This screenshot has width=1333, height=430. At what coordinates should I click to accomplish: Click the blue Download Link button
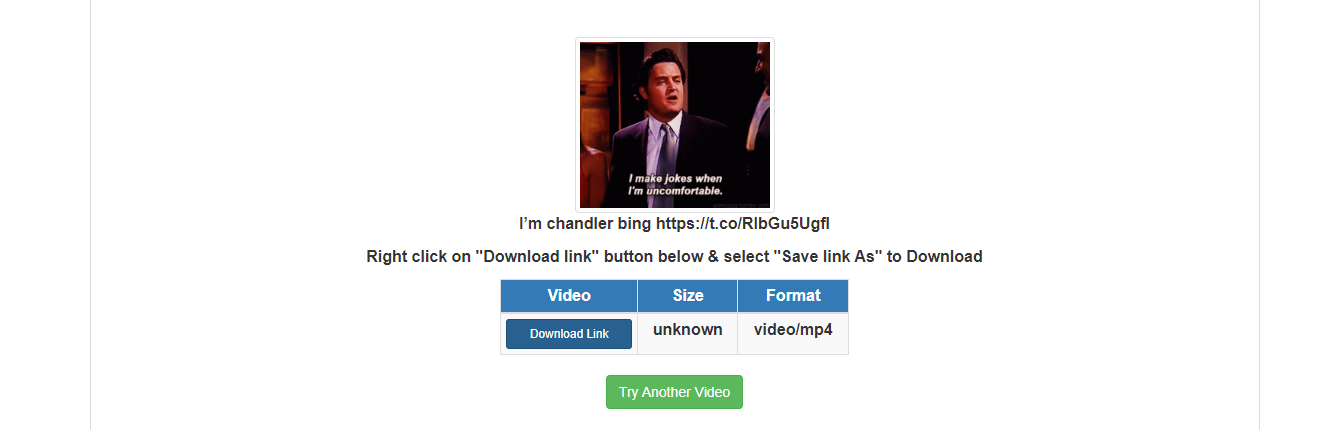coord(568,334)
